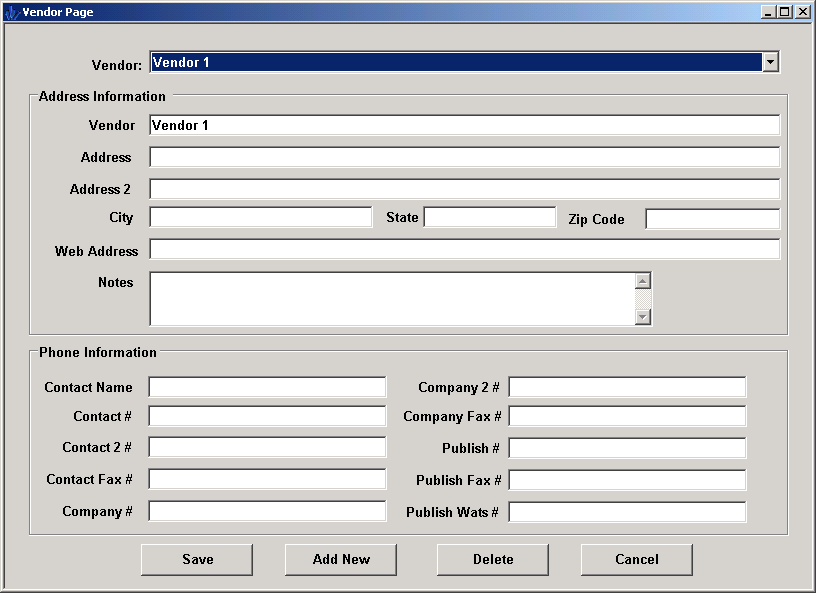This screenshot has width=816, height=593.
Task: Select the Contact Name field
Action: 267,387
